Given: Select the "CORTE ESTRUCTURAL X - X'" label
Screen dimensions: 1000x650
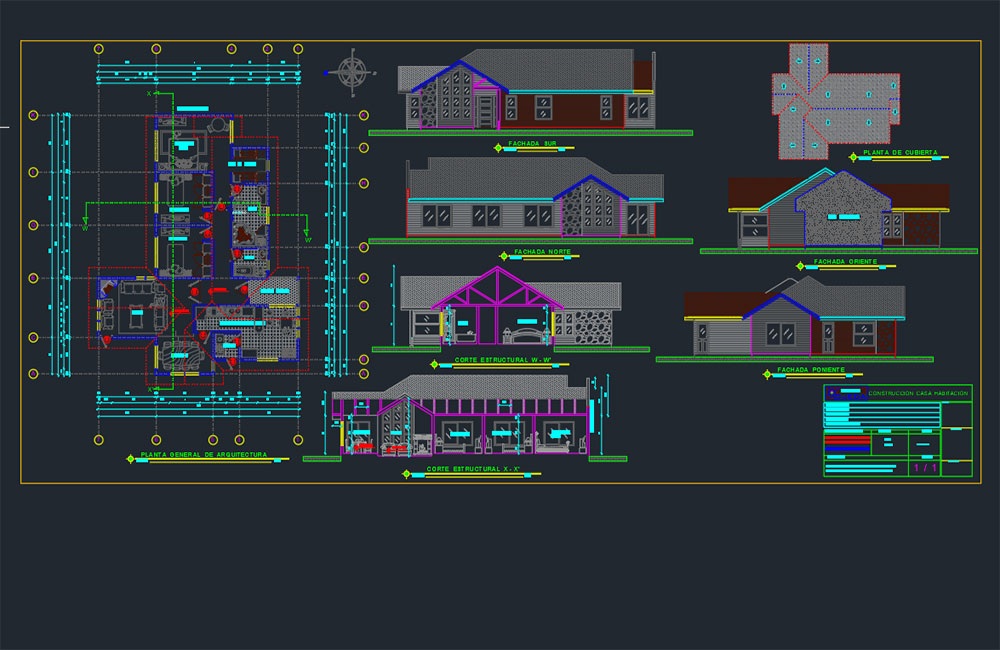Looking at the screenshot, I should 473,469.
